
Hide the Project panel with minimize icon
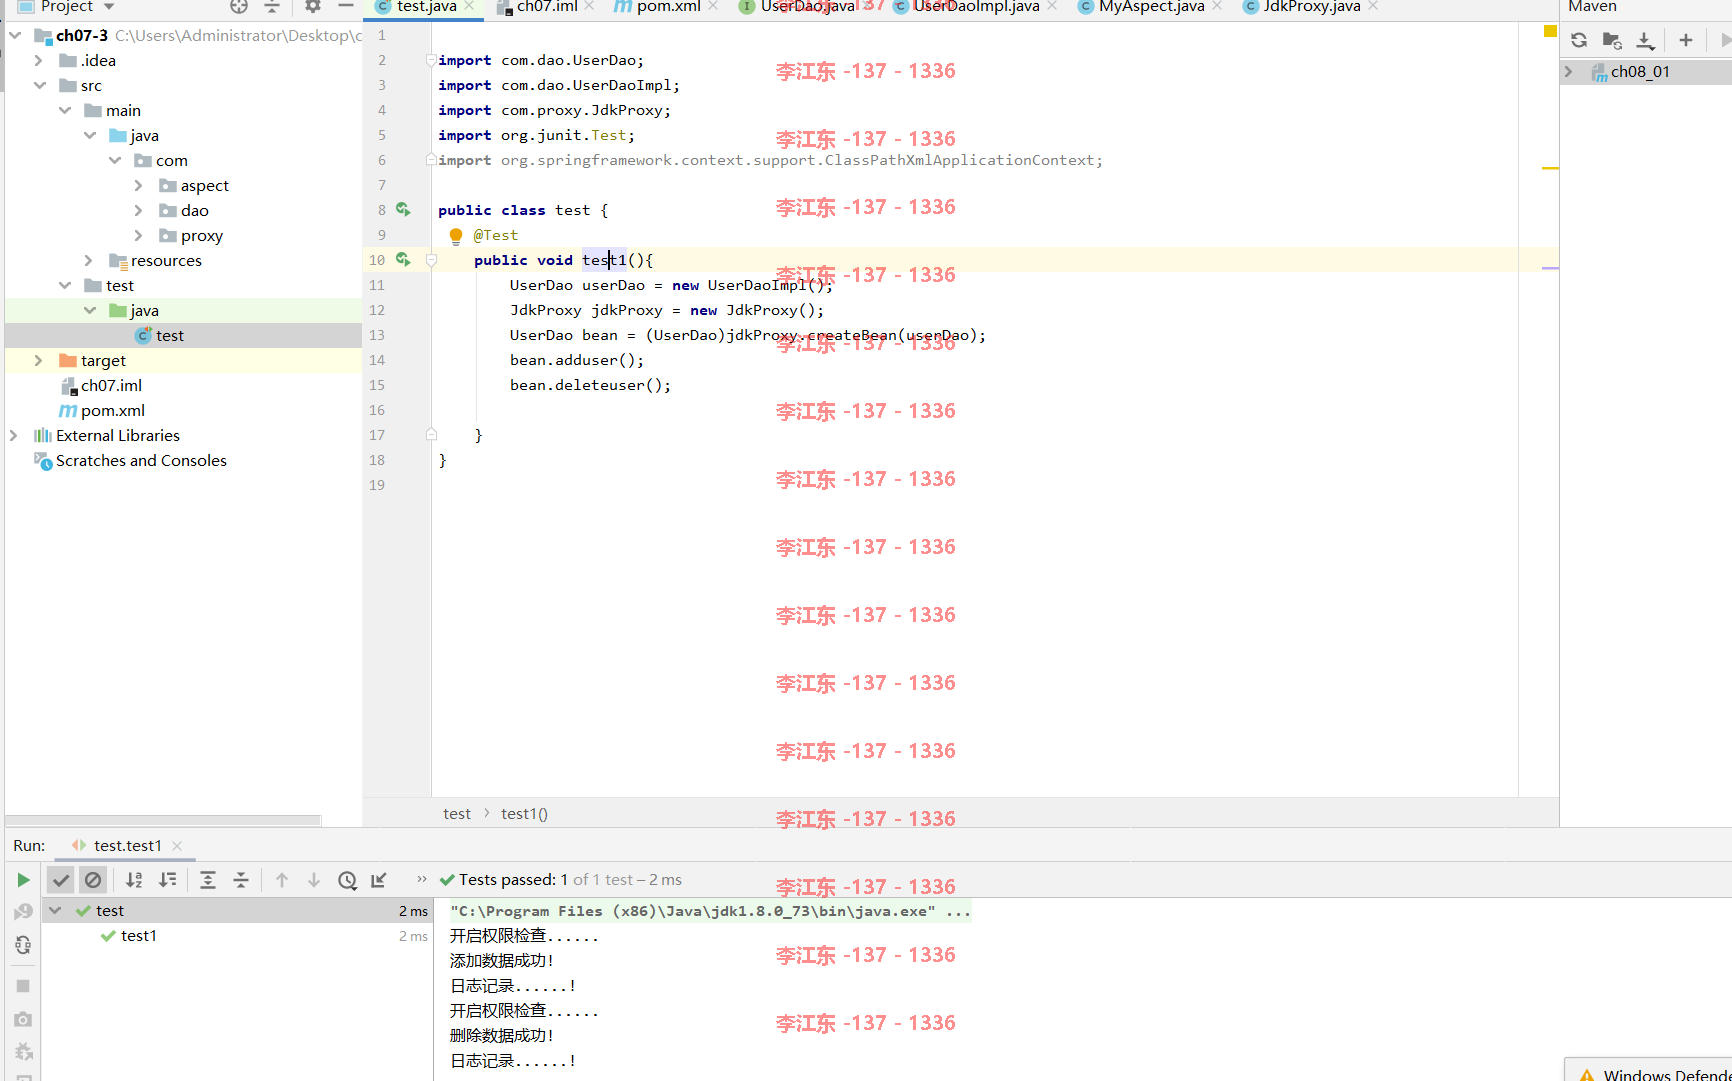tap(346, 6)
